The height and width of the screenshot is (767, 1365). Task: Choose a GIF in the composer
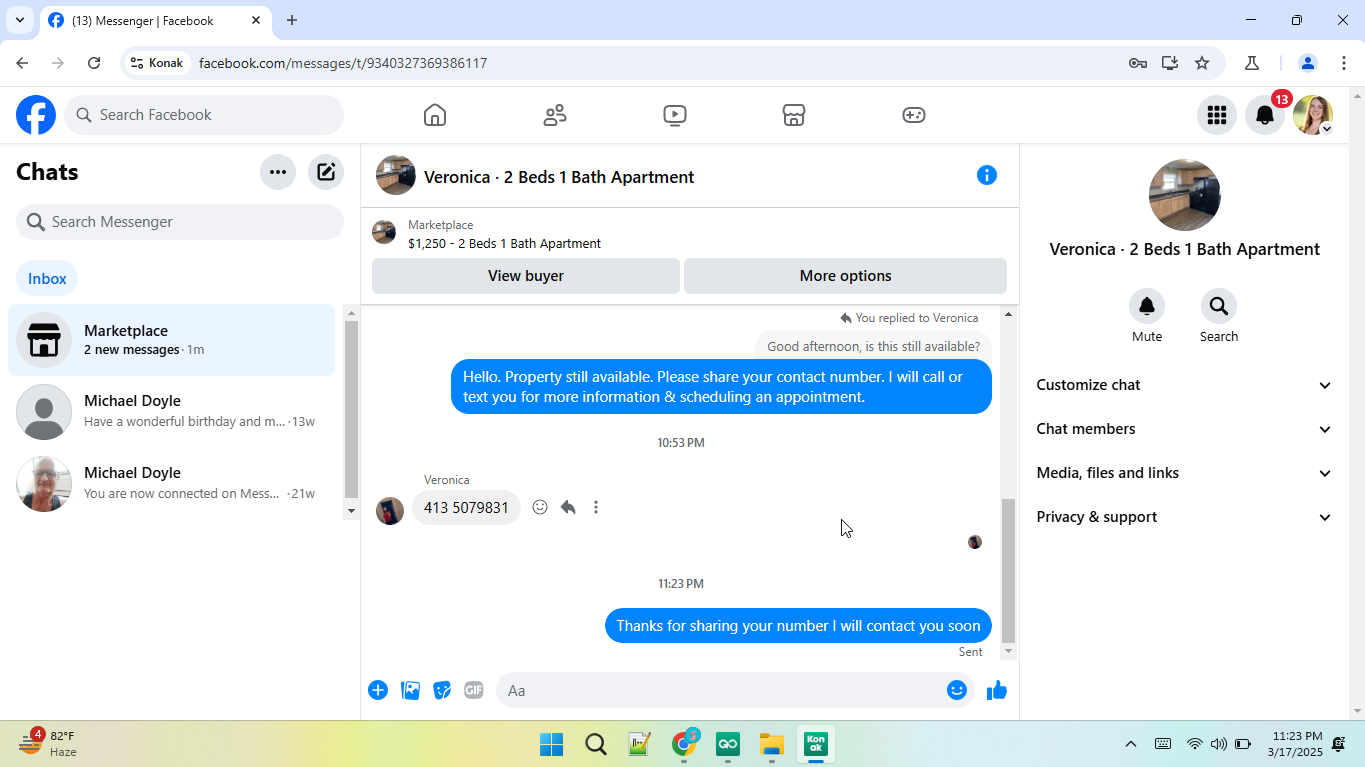click(474, 690)
